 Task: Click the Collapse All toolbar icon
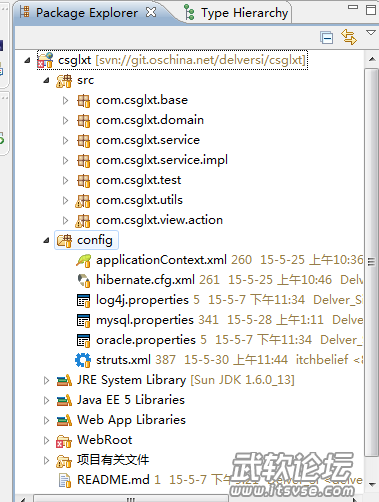click(326, 37)
